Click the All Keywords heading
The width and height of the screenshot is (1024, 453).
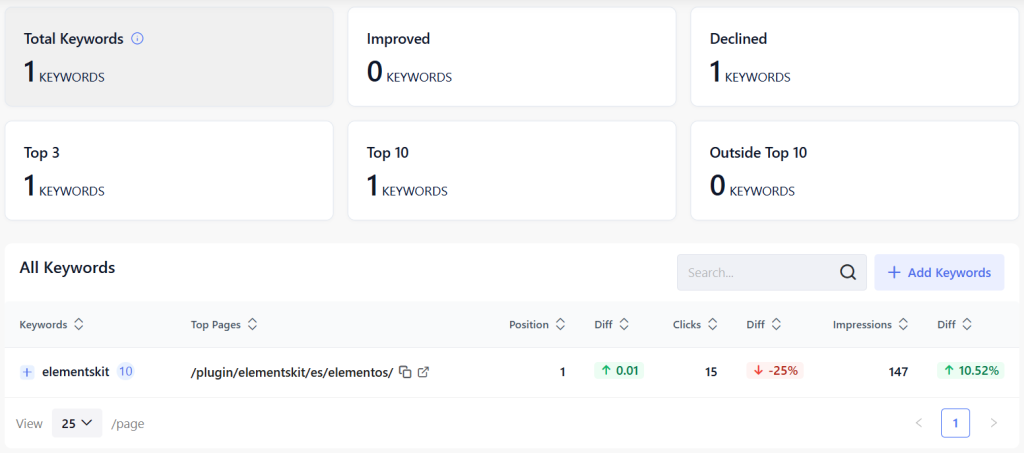(67, 268)
